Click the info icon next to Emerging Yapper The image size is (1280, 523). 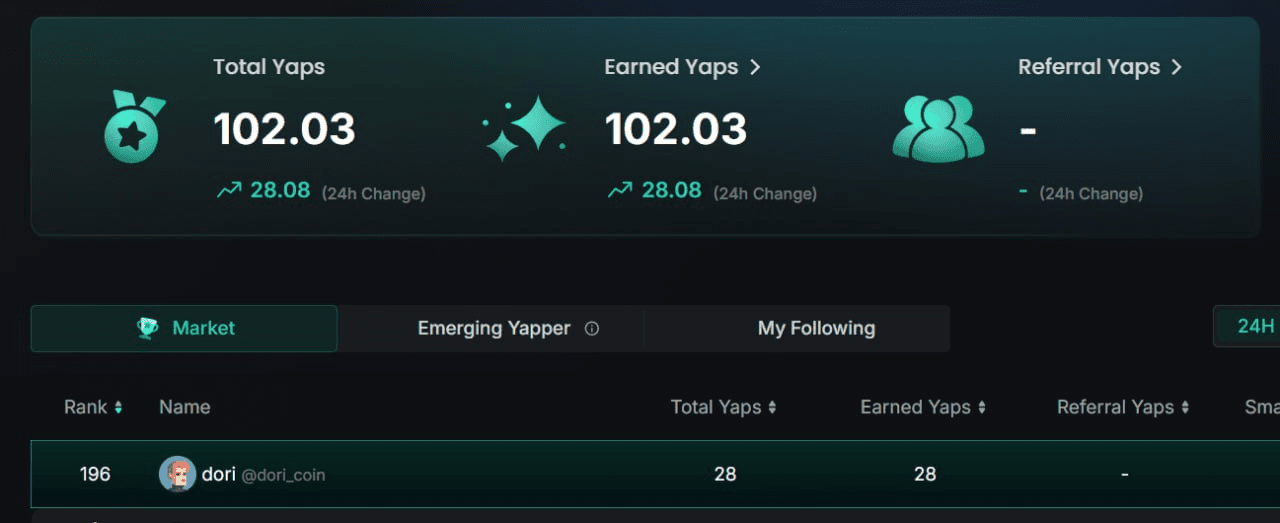(592, 328)
